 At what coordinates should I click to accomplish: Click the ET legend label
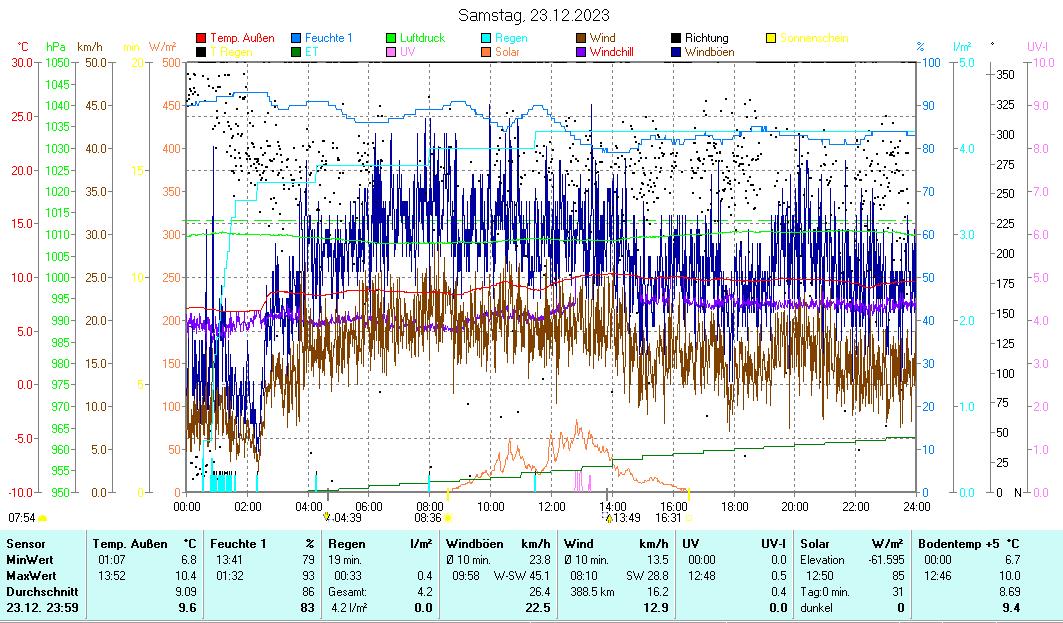click(x=312, y=51)
